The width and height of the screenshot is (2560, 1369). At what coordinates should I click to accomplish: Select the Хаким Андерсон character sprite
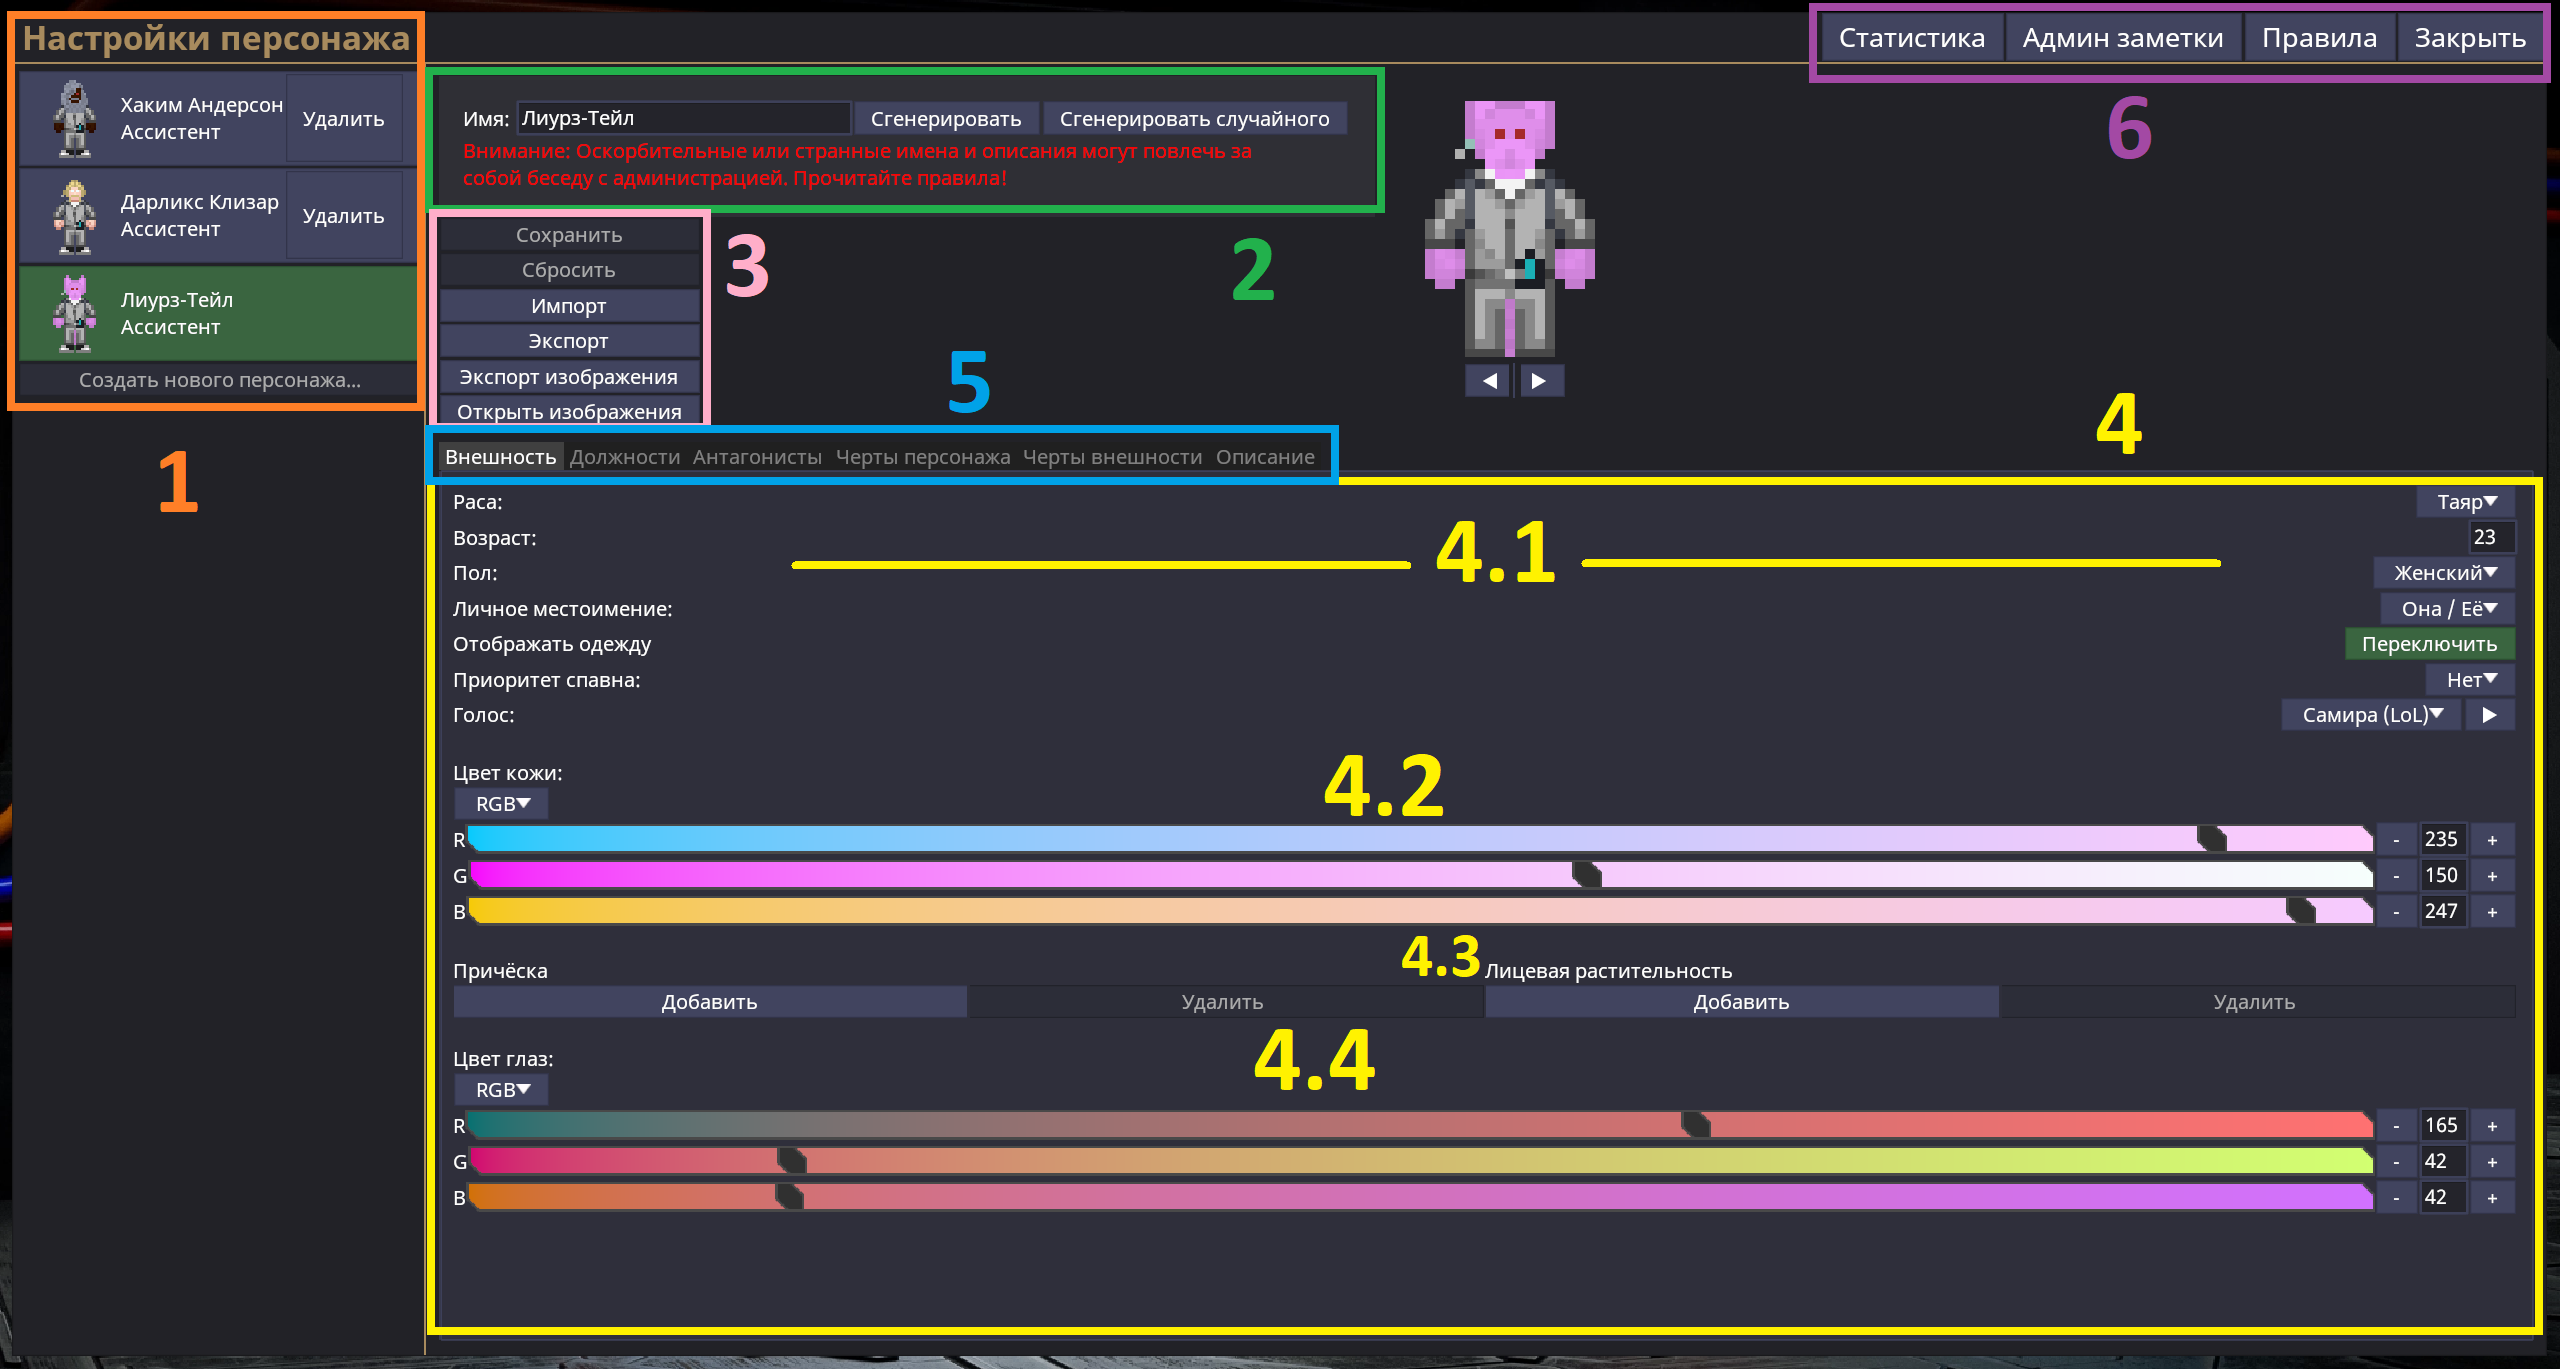coord(75,119)
